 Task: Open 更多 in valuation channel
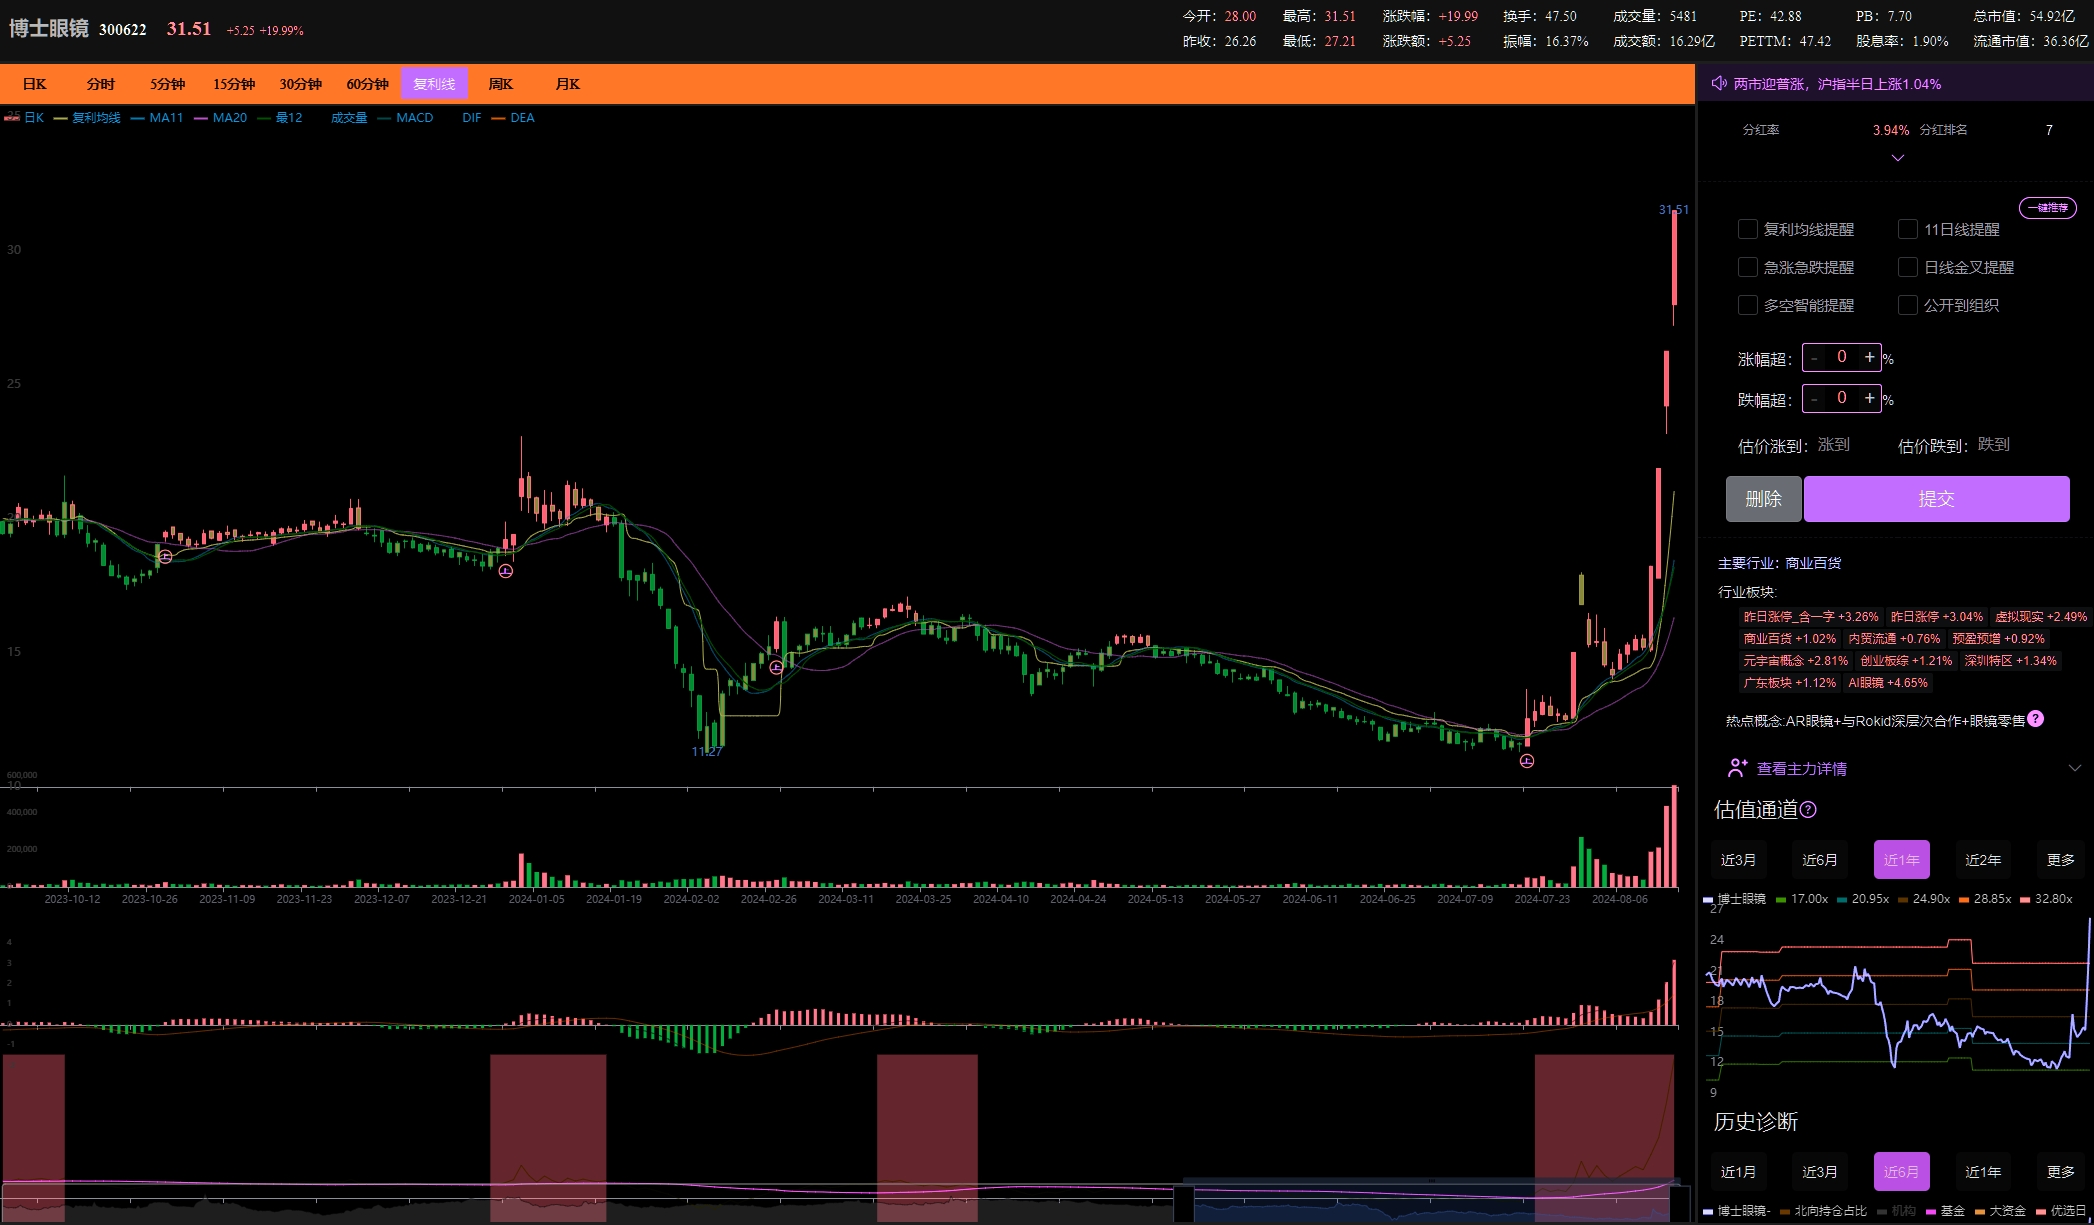(x=2061, y=860)
